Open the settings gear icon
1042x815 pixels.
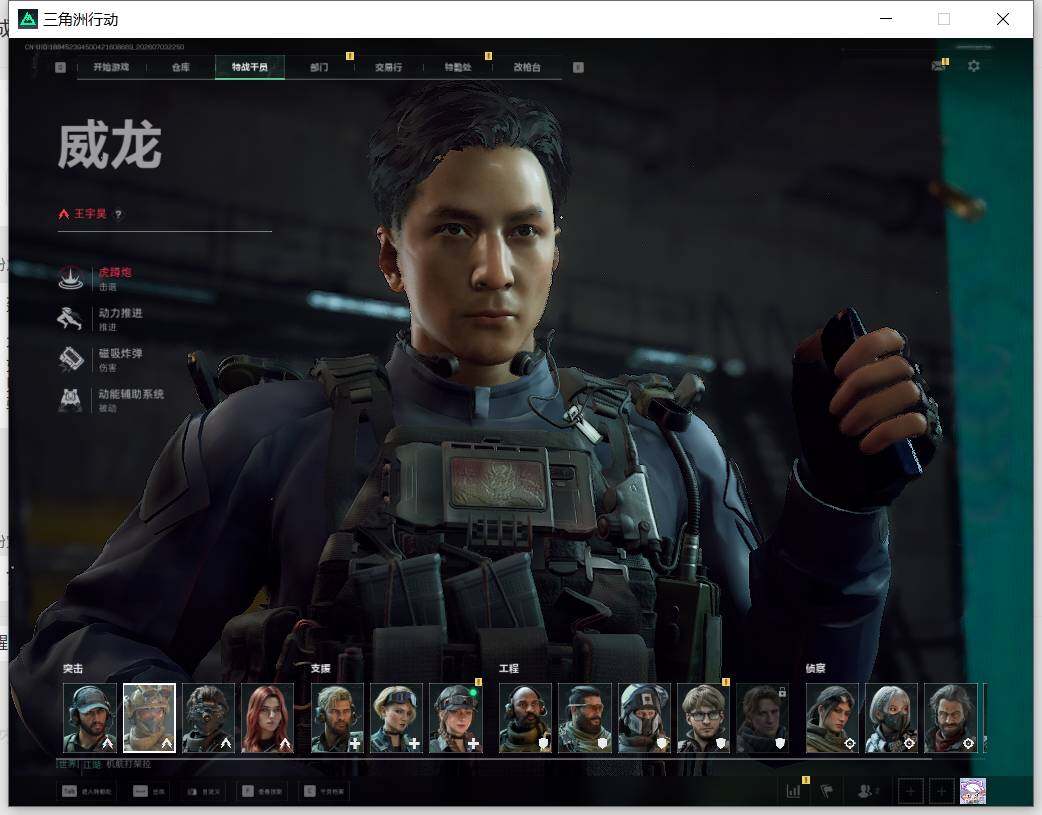(974, 66)
